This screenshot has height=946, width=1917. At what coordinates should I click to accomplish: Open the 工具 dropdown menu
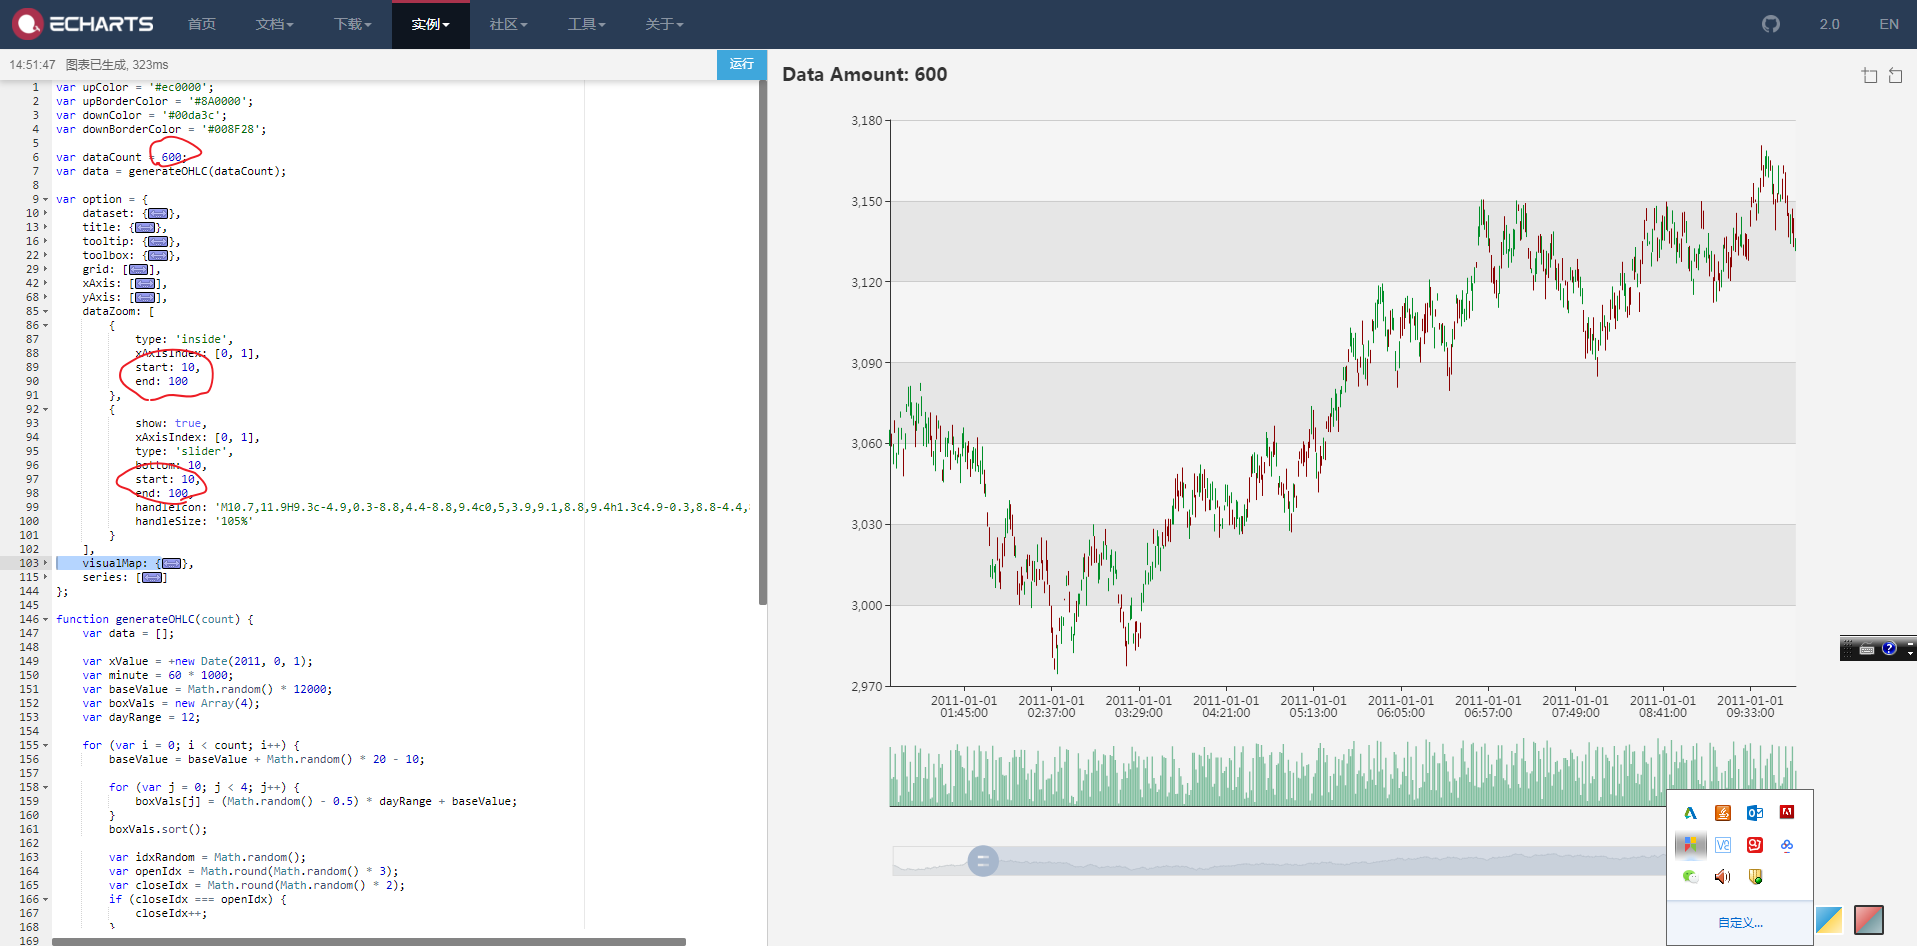pyautogui.click(x=586, y=24)
